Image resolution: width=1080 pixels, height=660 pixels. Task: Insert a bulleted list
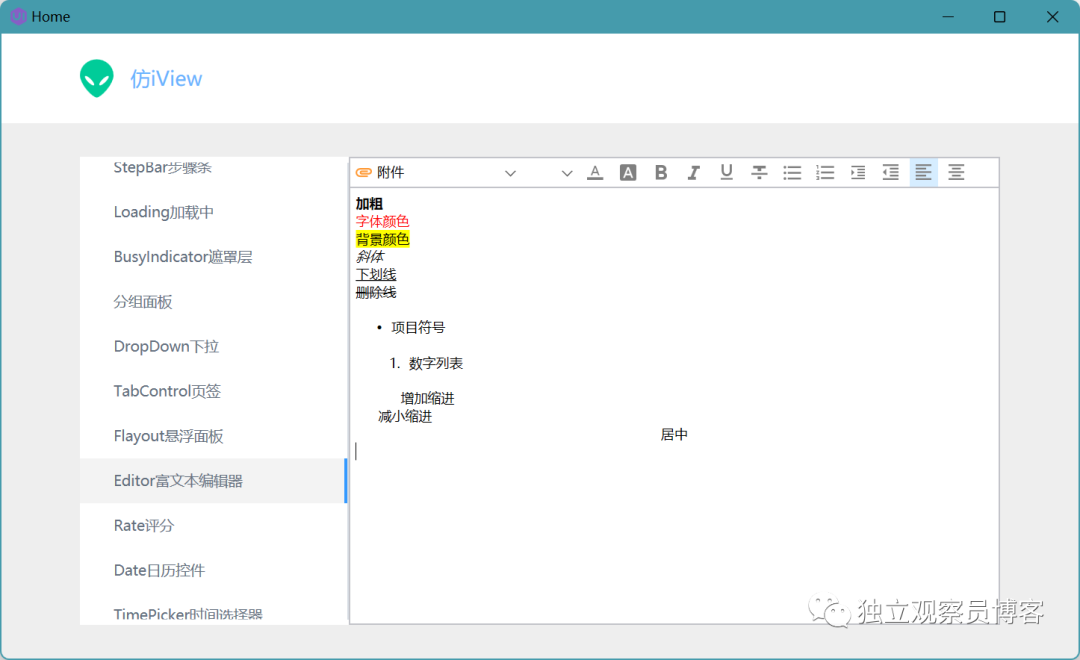click(792, 172)
